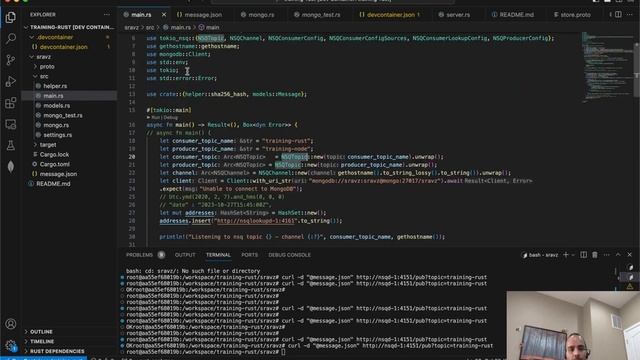This screenshot has height=360, width=640.
Task: Switch to the message.json tab
Action: 199,15
